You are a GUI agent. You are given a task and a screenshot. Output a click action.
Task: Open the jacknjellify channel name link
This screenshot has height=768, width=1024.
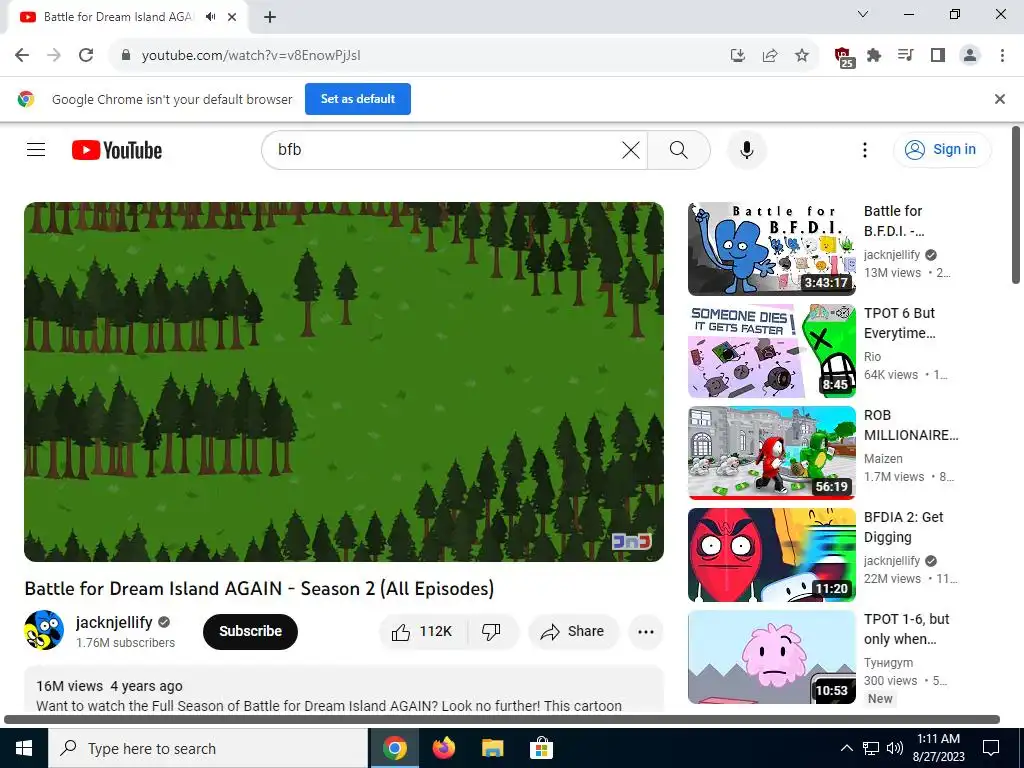114,622
